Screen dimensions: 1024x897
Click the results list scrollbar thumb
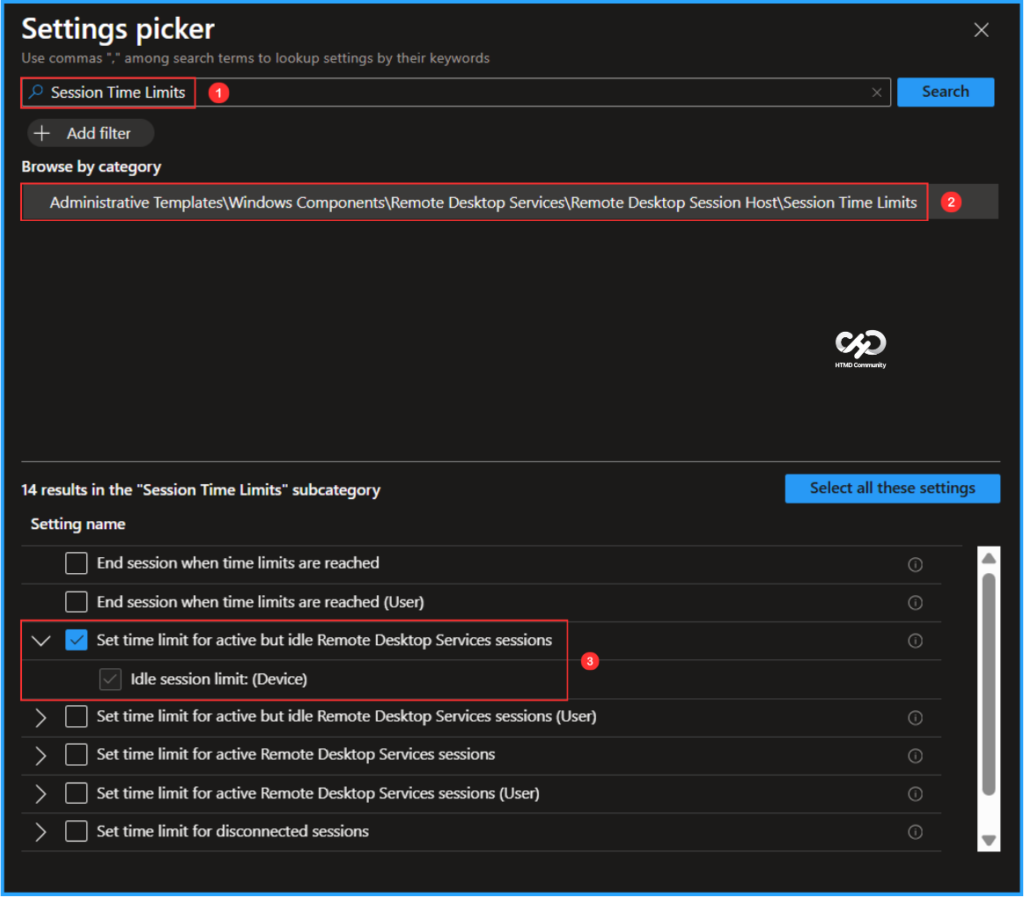point(989,684)
